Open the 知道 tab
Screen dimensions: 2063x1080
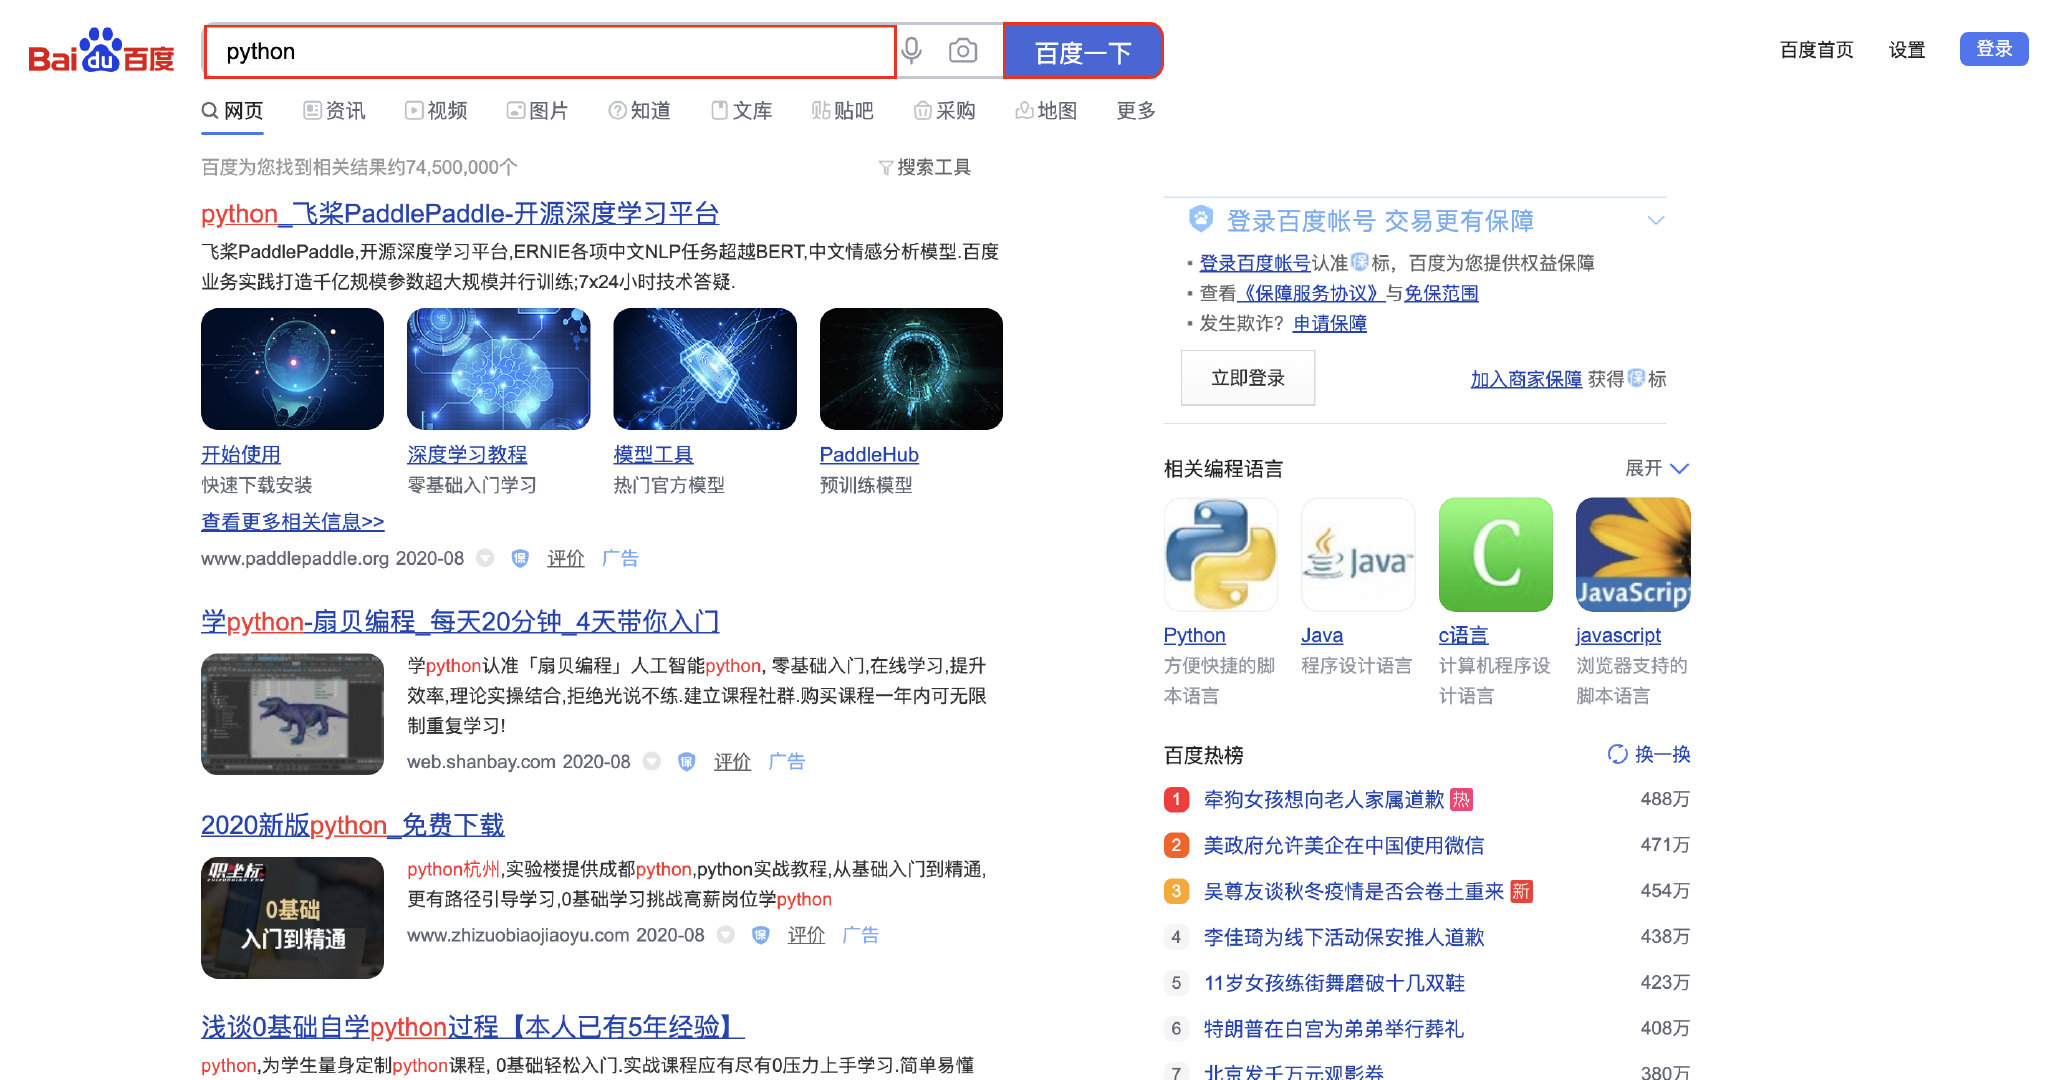click(x=640, y=111)
